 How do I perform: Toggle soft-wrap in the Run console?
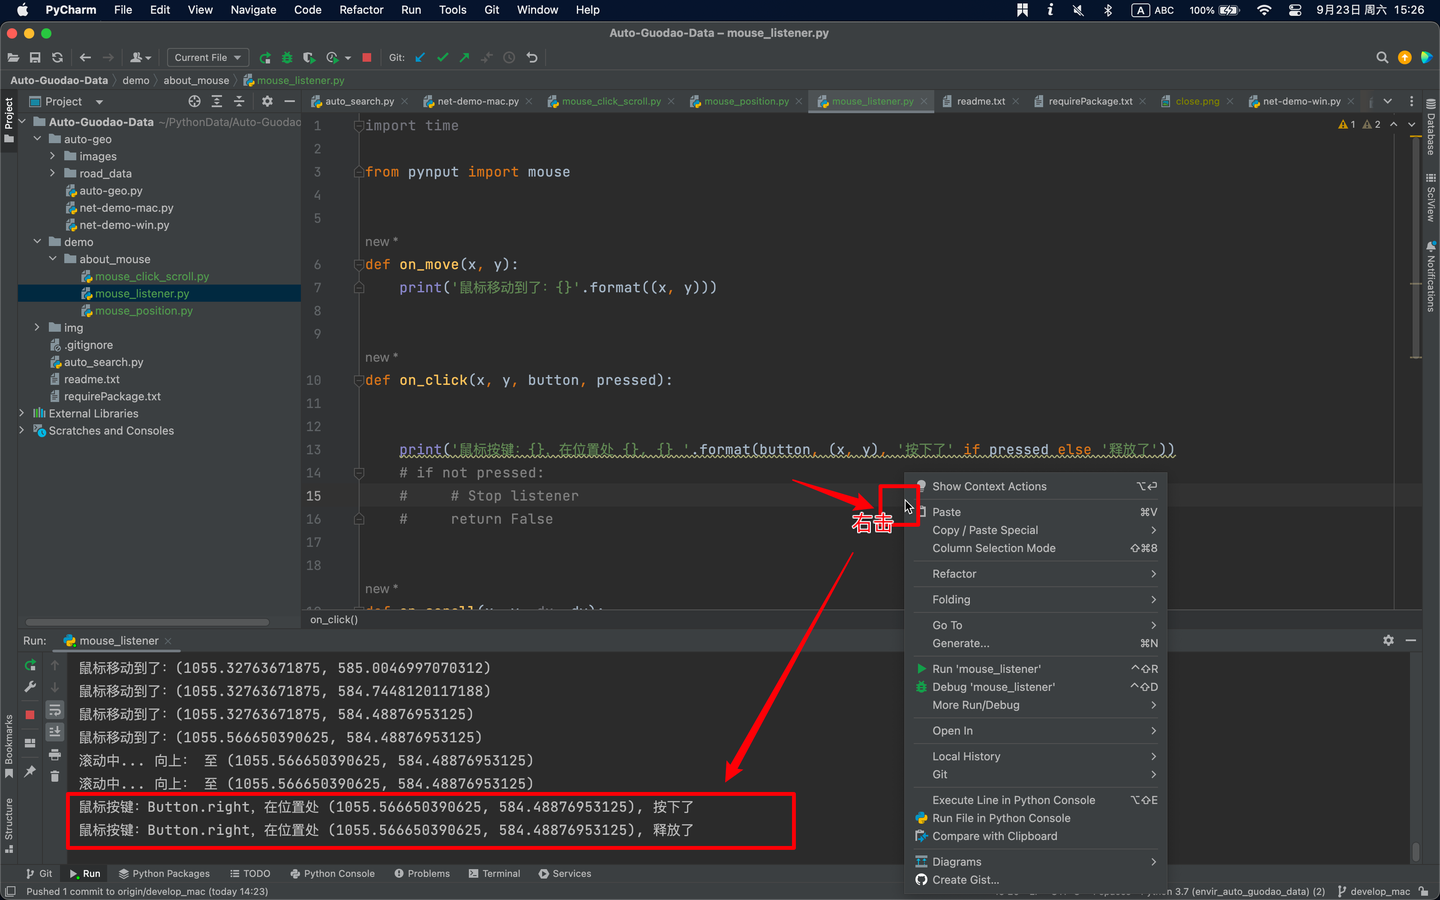tap(55, 710)
